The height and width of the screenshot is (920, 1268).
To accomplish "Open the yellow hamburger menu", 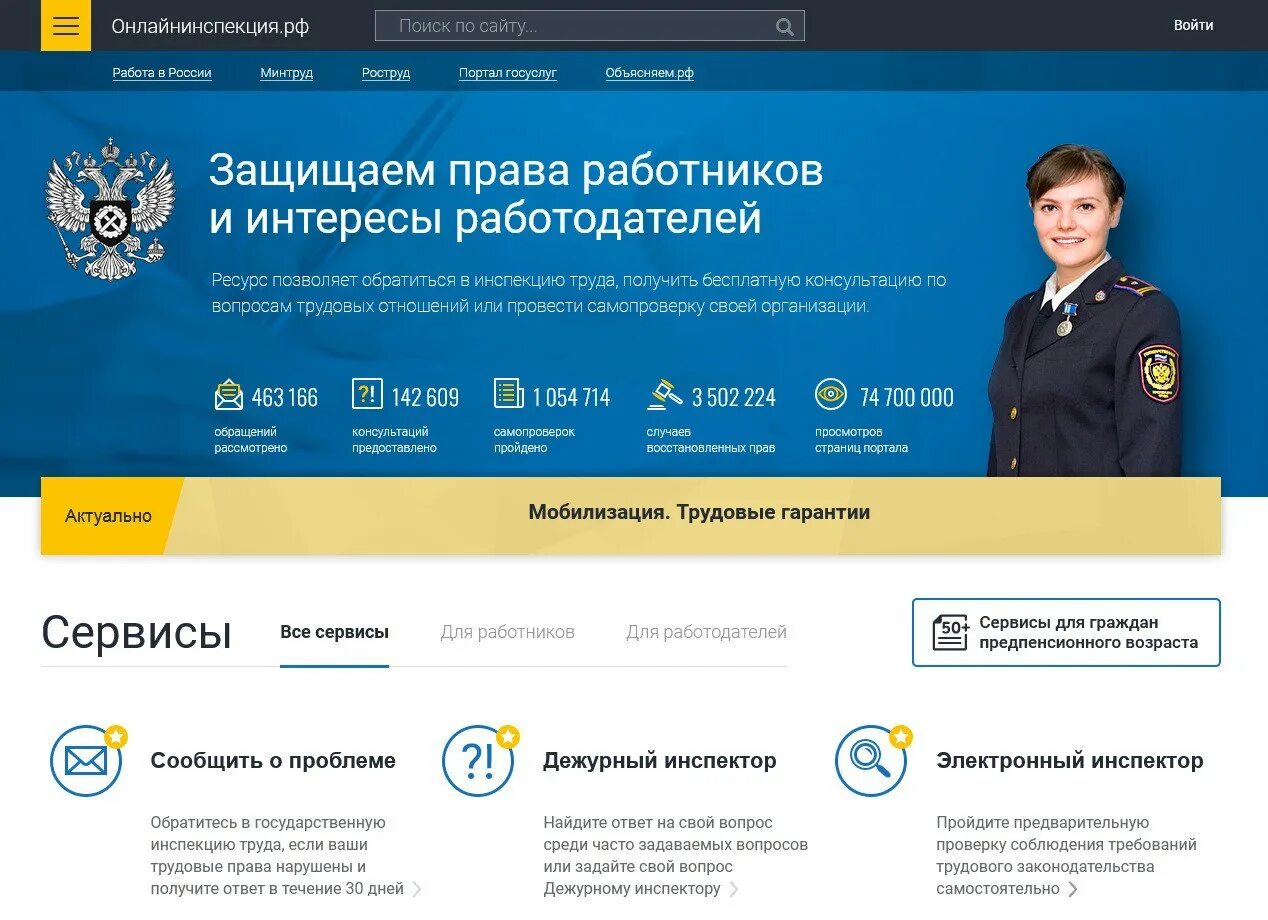I will pyautogui.click(x=66, y=26).
